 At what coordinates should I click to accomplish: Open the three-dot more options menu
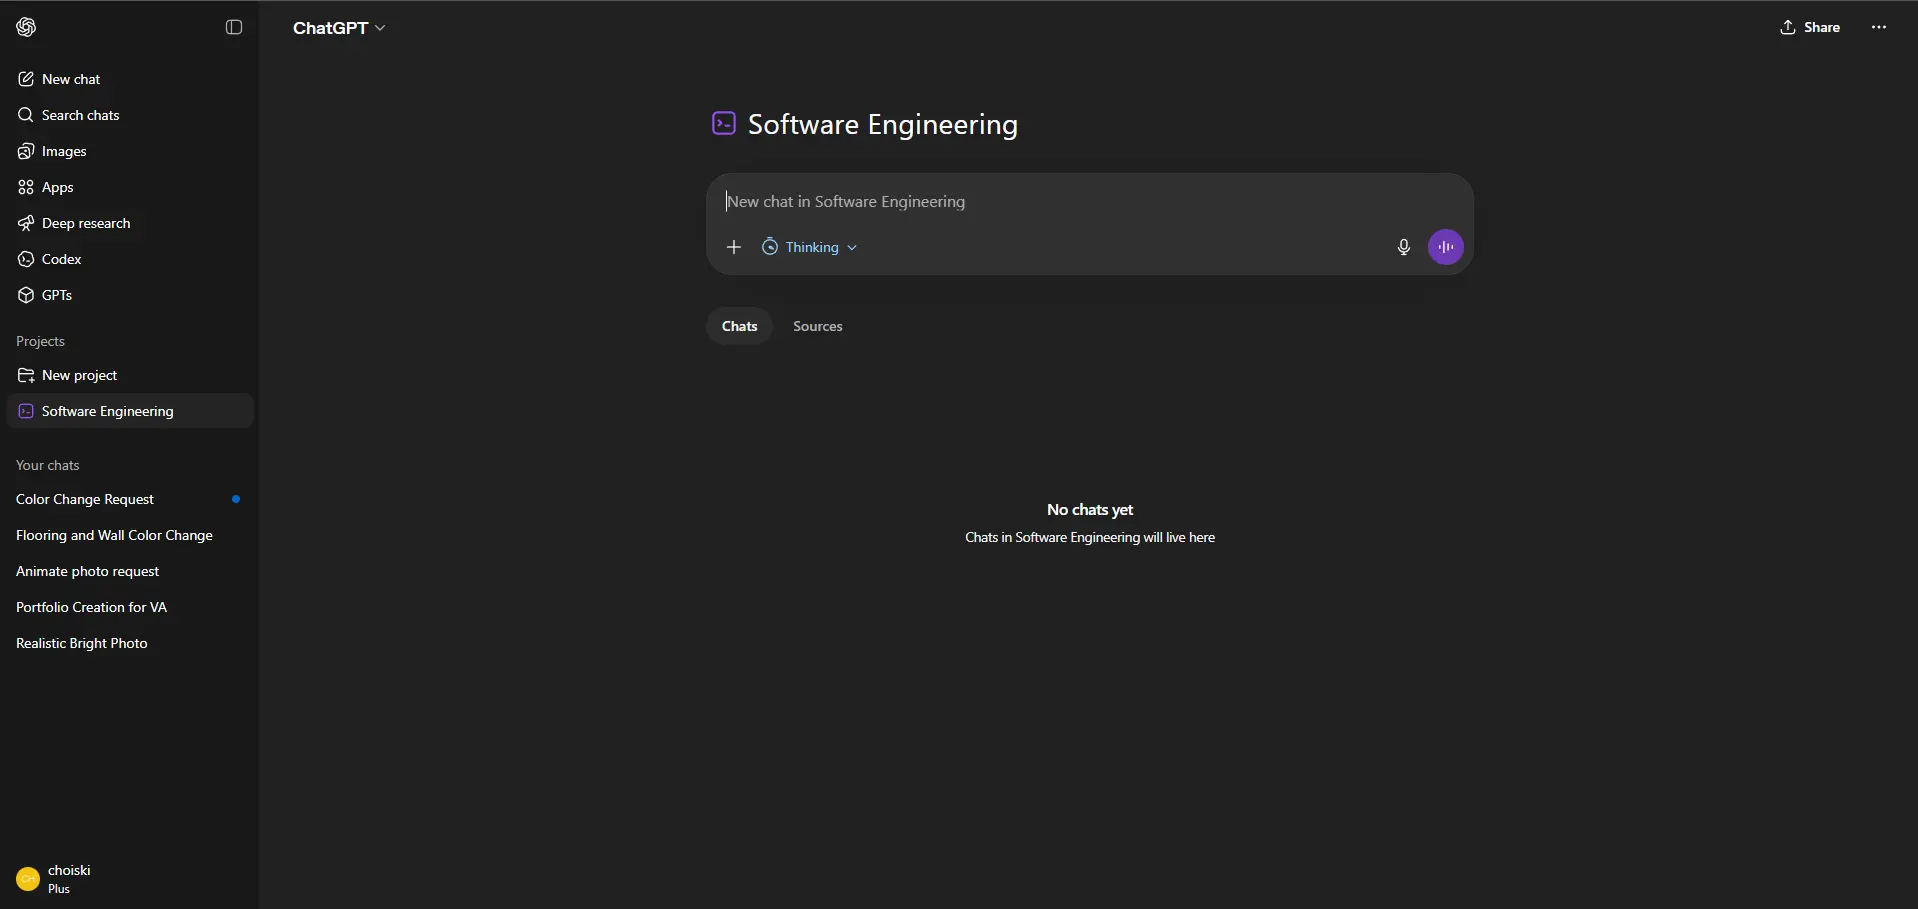(1879, 27)
